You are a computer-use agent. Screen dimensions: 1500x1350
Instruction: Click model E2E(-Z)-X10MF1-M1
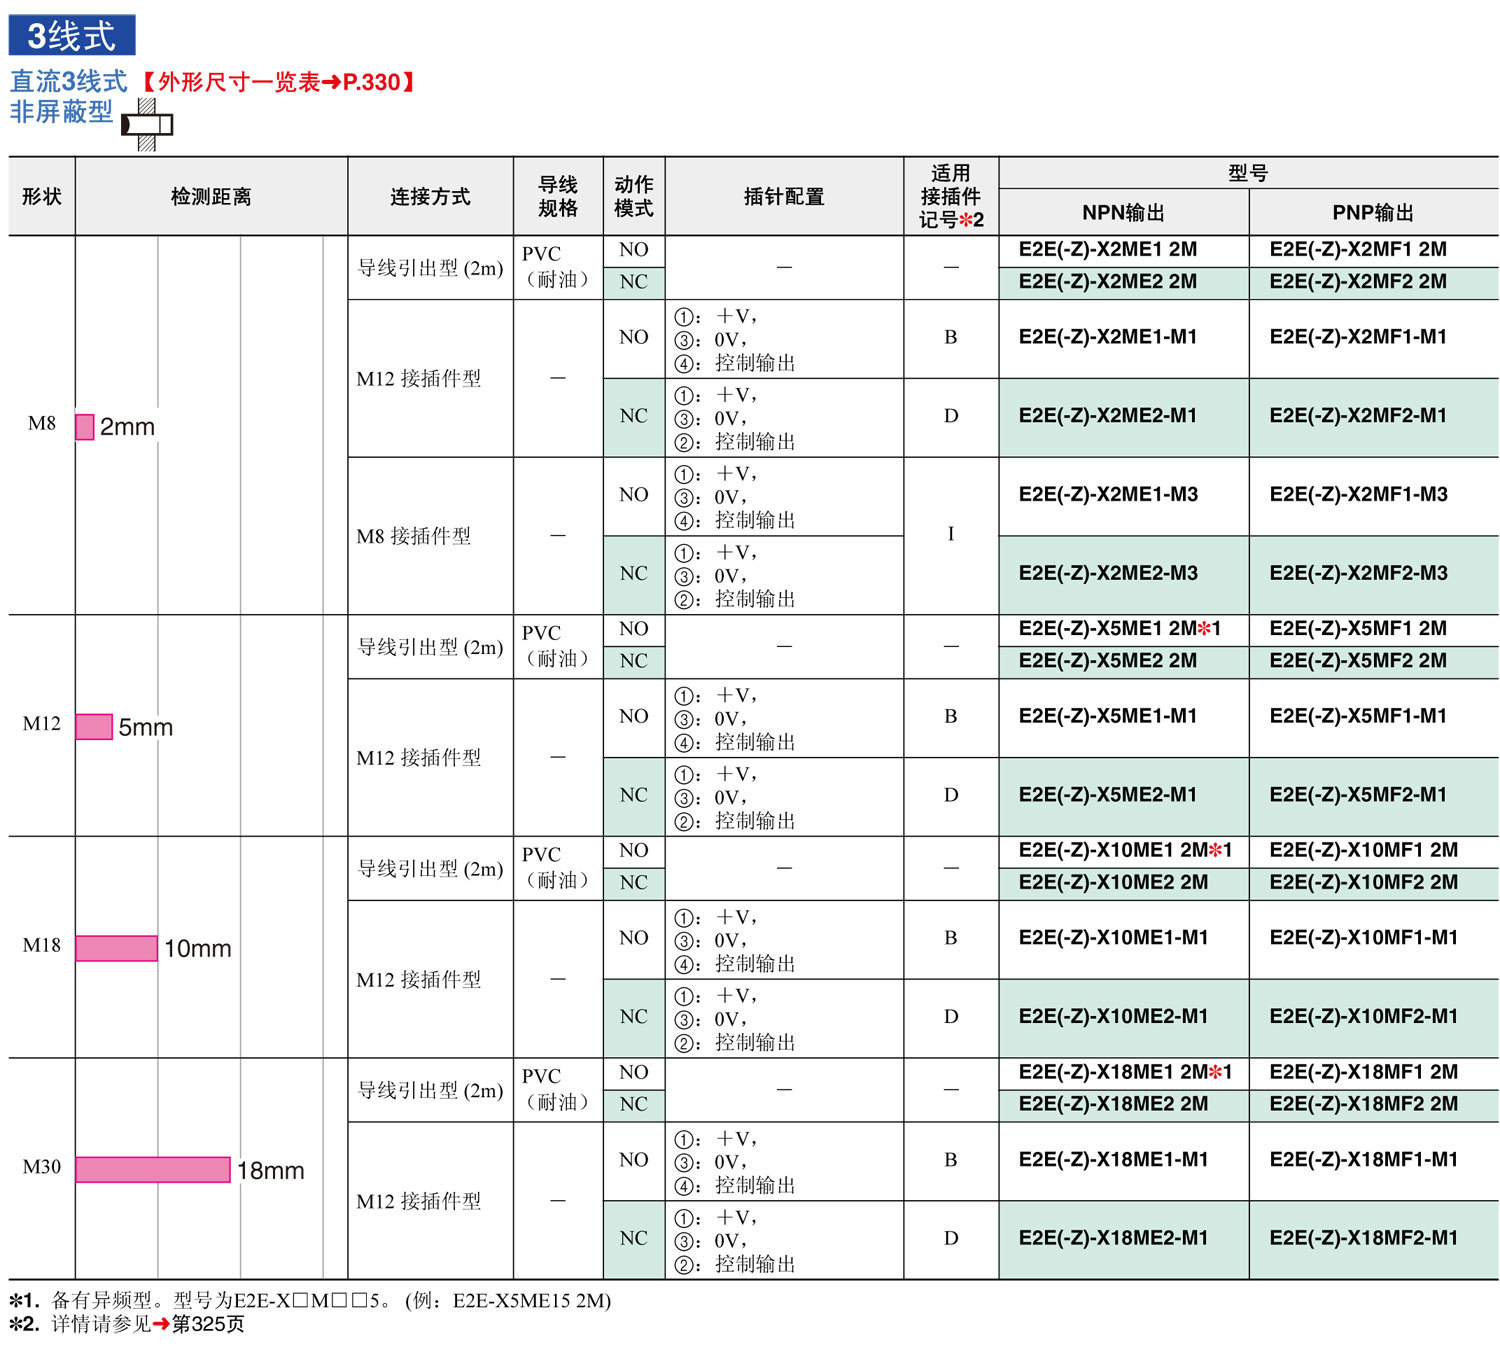click(x=1364, y=938)
